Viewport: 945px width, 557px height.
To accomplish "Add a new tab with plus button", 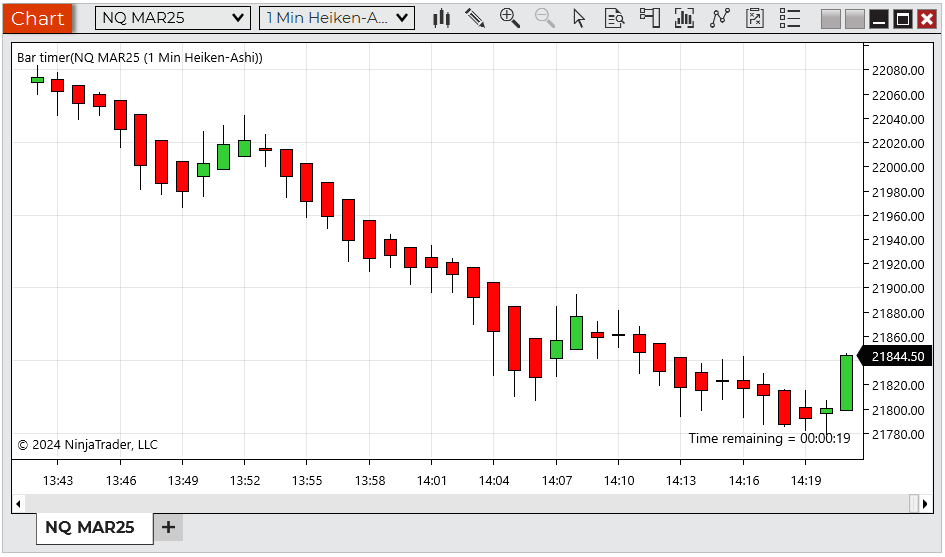I will [x=168, y=527].
